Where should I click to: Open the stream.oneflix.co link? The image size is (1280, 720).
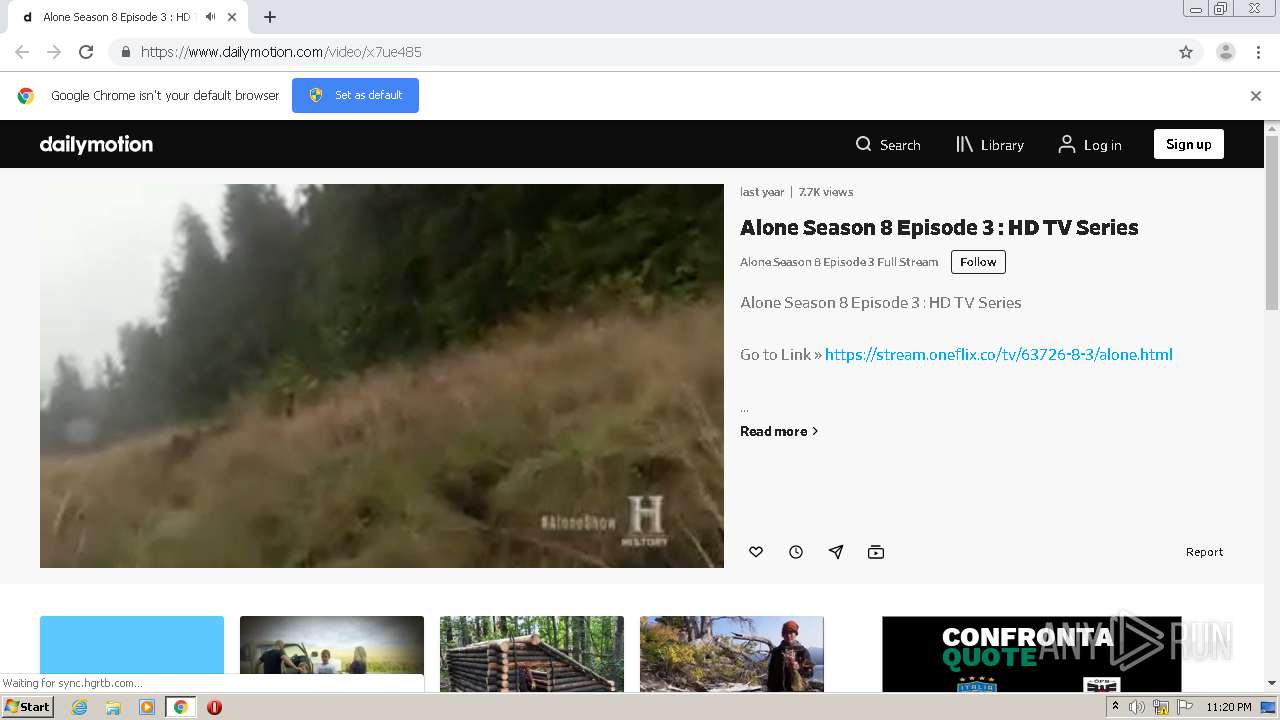tap(998, 354)
